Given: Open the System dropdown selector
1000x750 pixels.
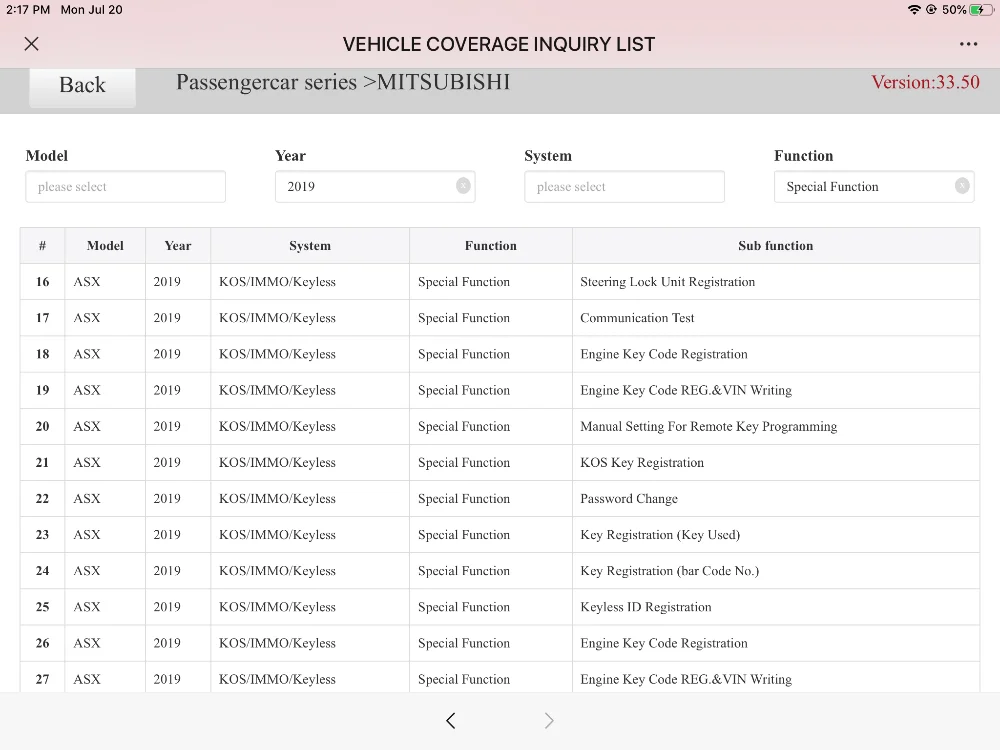Looking at the screenshot, I should pyautogui.click(x=624, y=186).
